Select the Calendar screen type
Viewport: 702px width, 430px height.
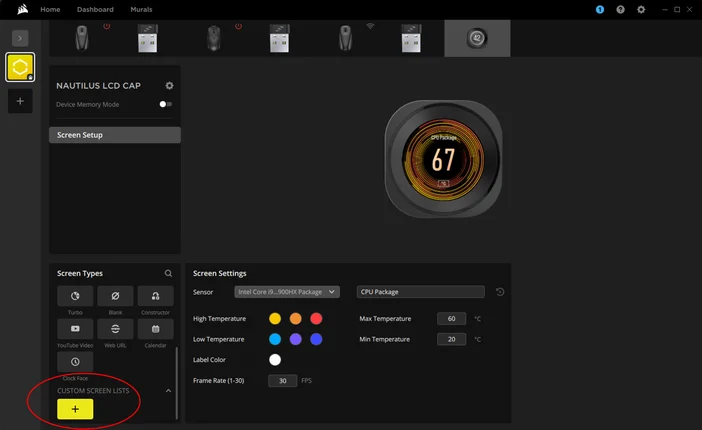[x=155, y=329]
